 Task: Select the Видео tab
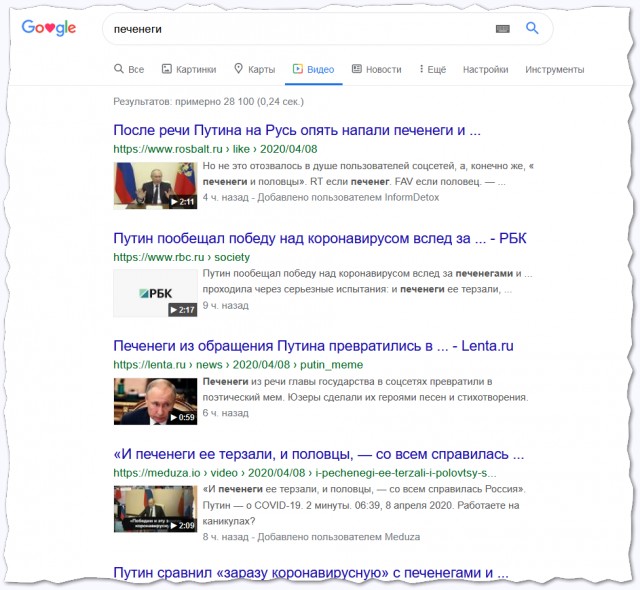[313, 69]
